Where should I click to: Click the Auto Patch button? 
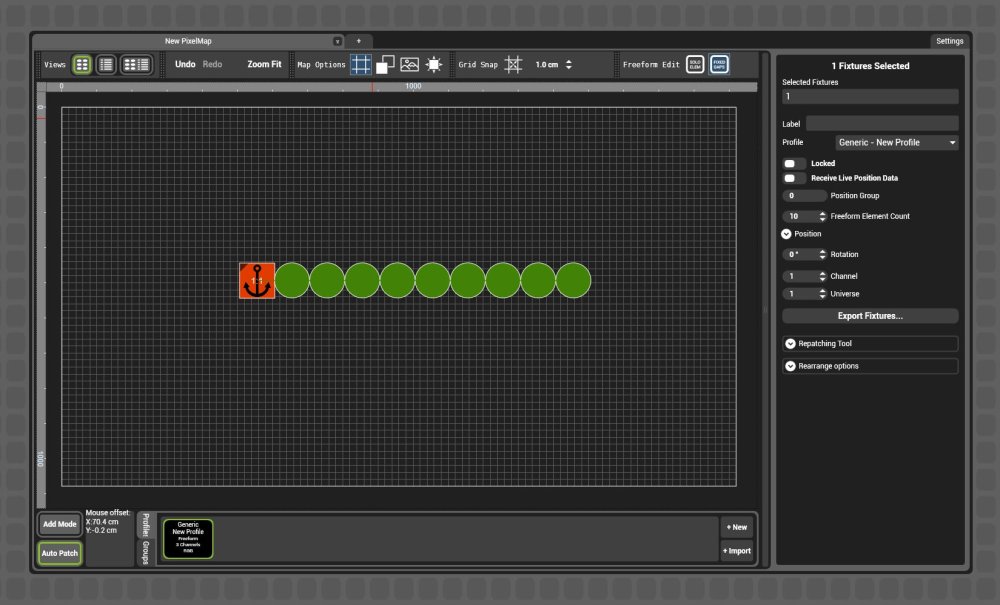tap(59, 553)
